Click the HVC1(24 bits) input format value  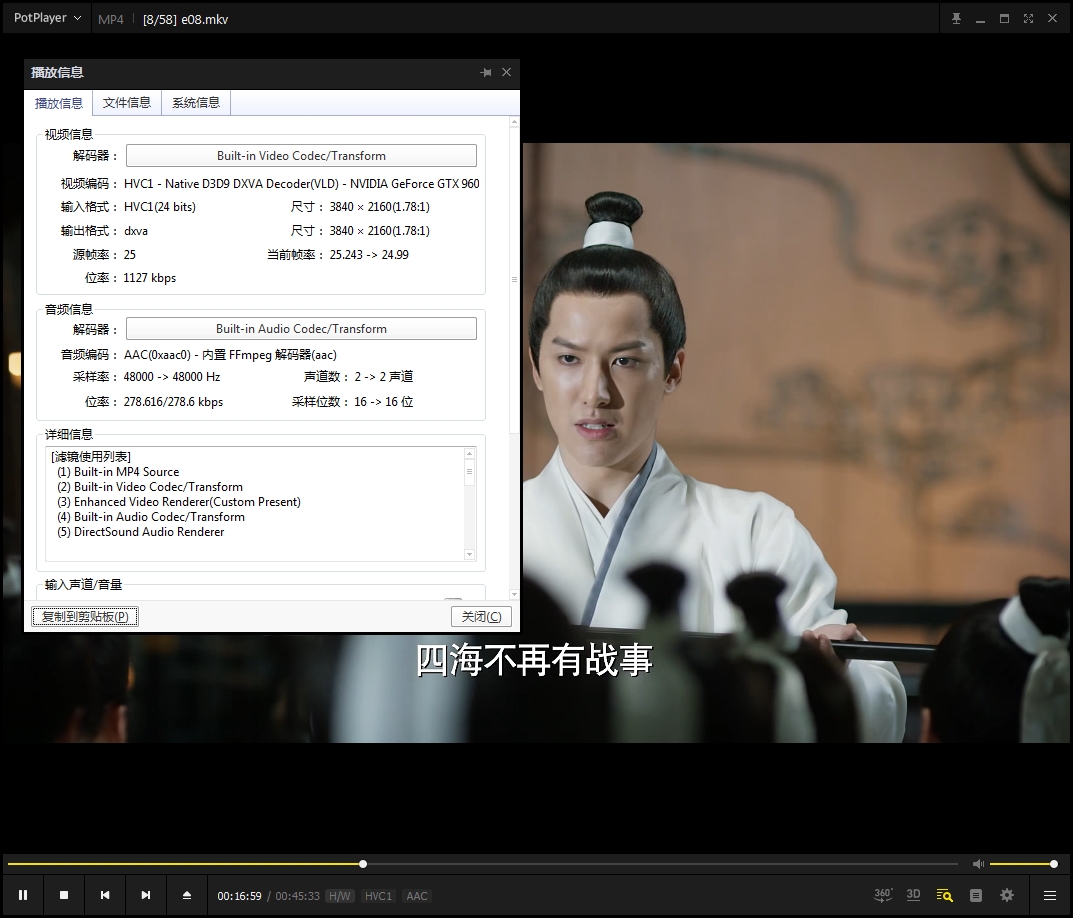click(x=159, y=207)
